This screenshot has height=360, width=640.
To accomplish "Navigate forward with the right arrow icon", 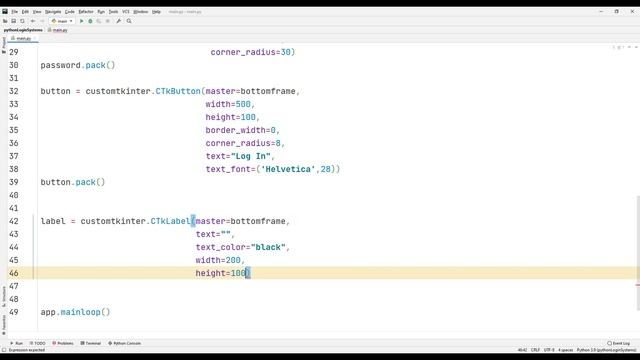I will 42,21.
